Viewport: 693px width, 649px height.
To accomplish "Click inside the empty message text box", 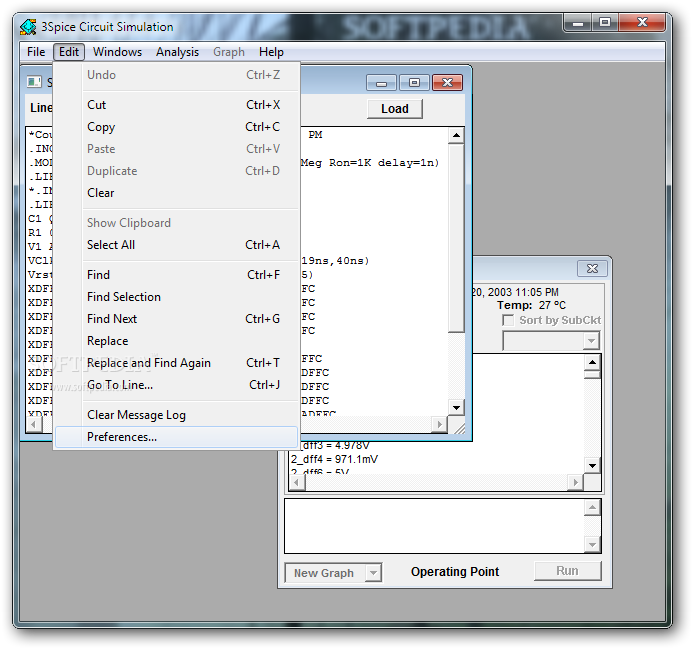I will coord(434,526).
